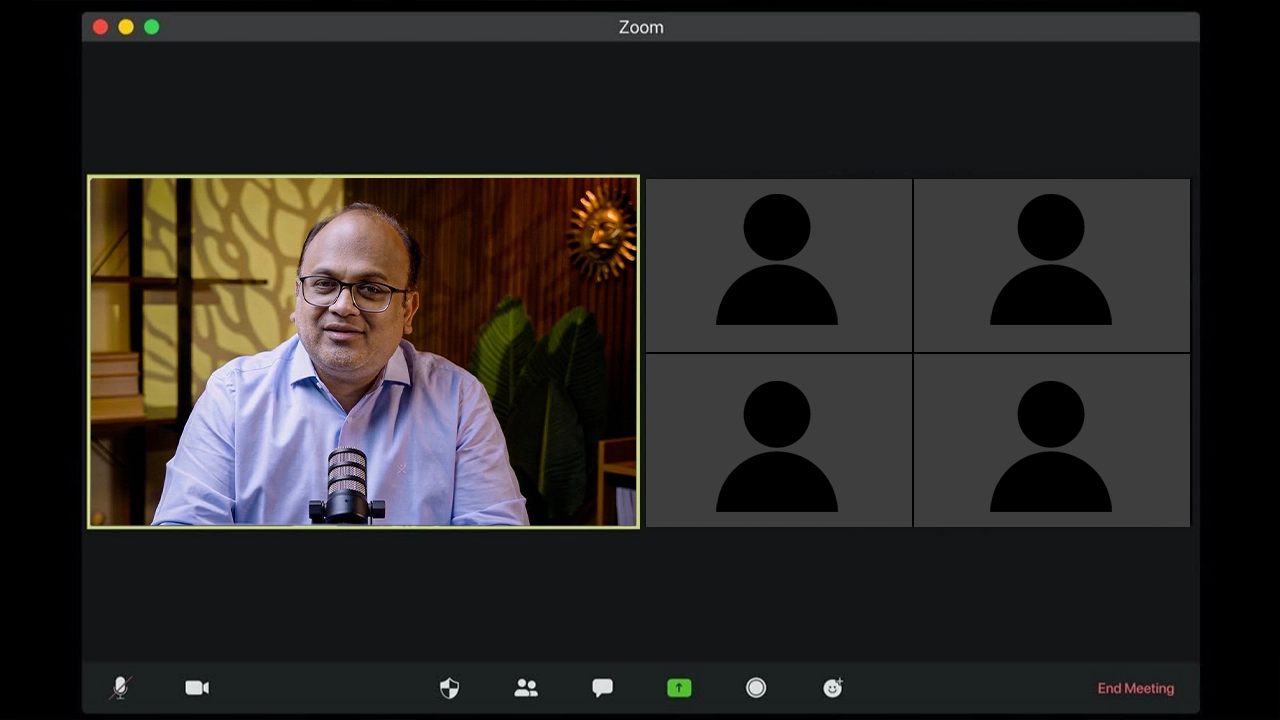Image resolution: width=1280 pixels, height=720 pixels.
Task: Toggle the video camera off
Action: coord(197,688)
